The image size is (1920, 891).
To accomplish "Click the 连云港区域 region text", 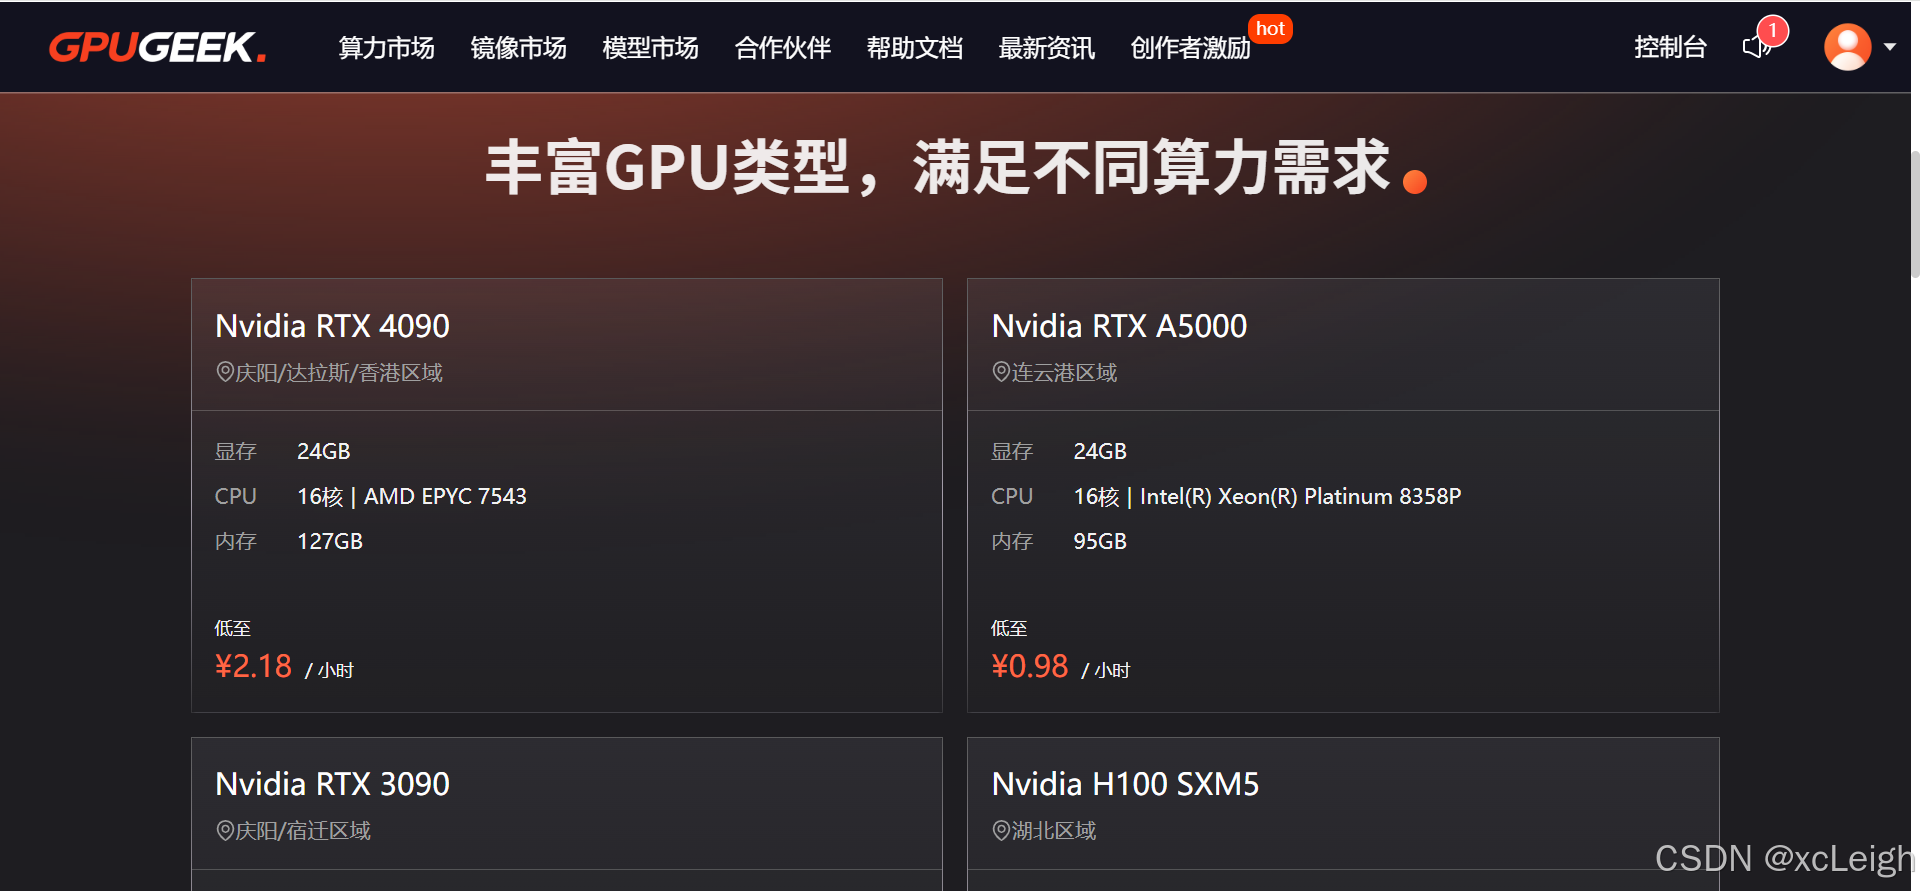I will [1064, 373].
